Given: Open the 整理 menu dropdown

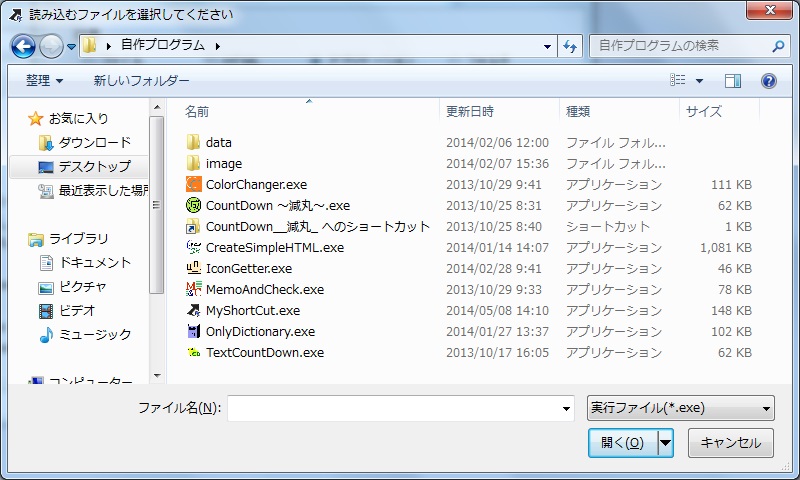Looking at the screenshot, I should pyautogui.click(x=44, y=81).
